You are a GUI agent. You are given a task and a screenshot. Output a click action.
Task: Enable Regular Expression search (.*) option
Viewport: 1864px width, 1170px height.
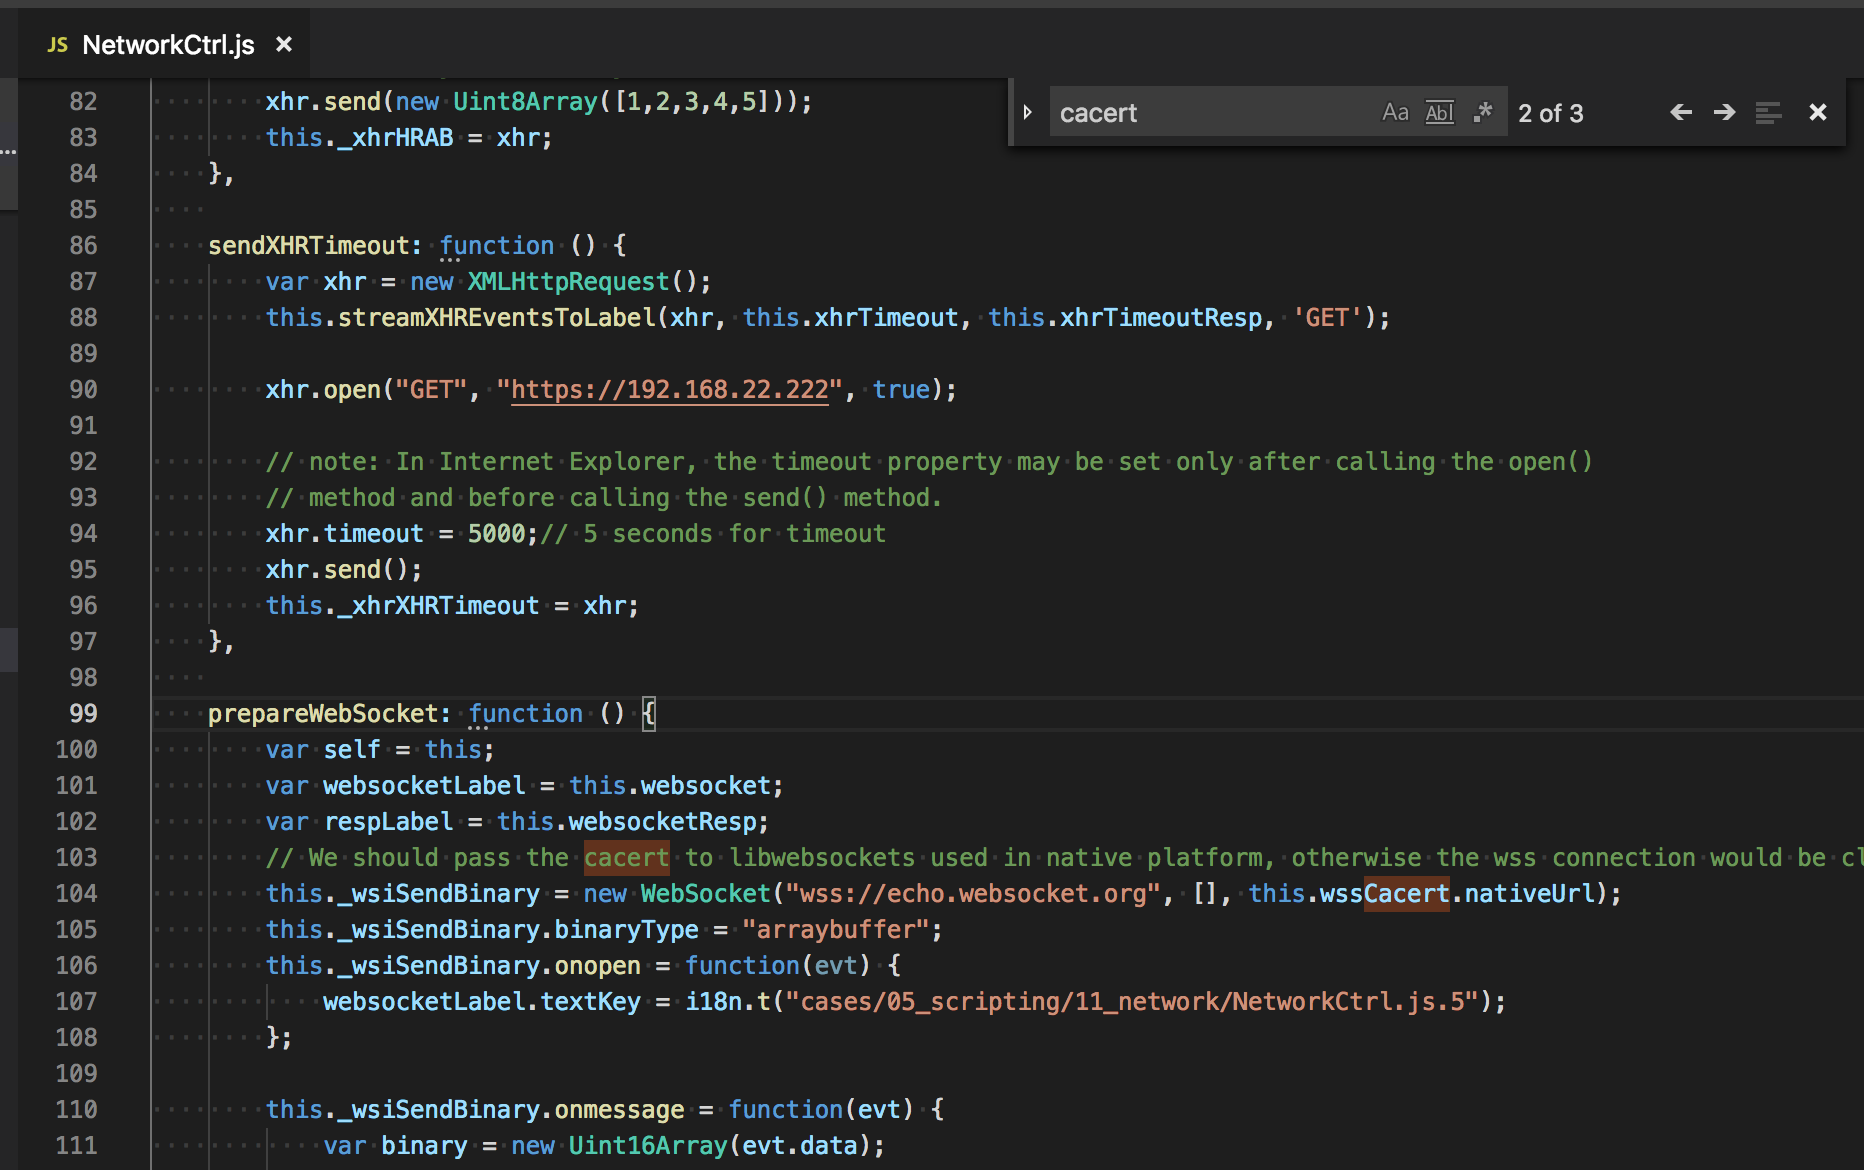[1483, 112]
